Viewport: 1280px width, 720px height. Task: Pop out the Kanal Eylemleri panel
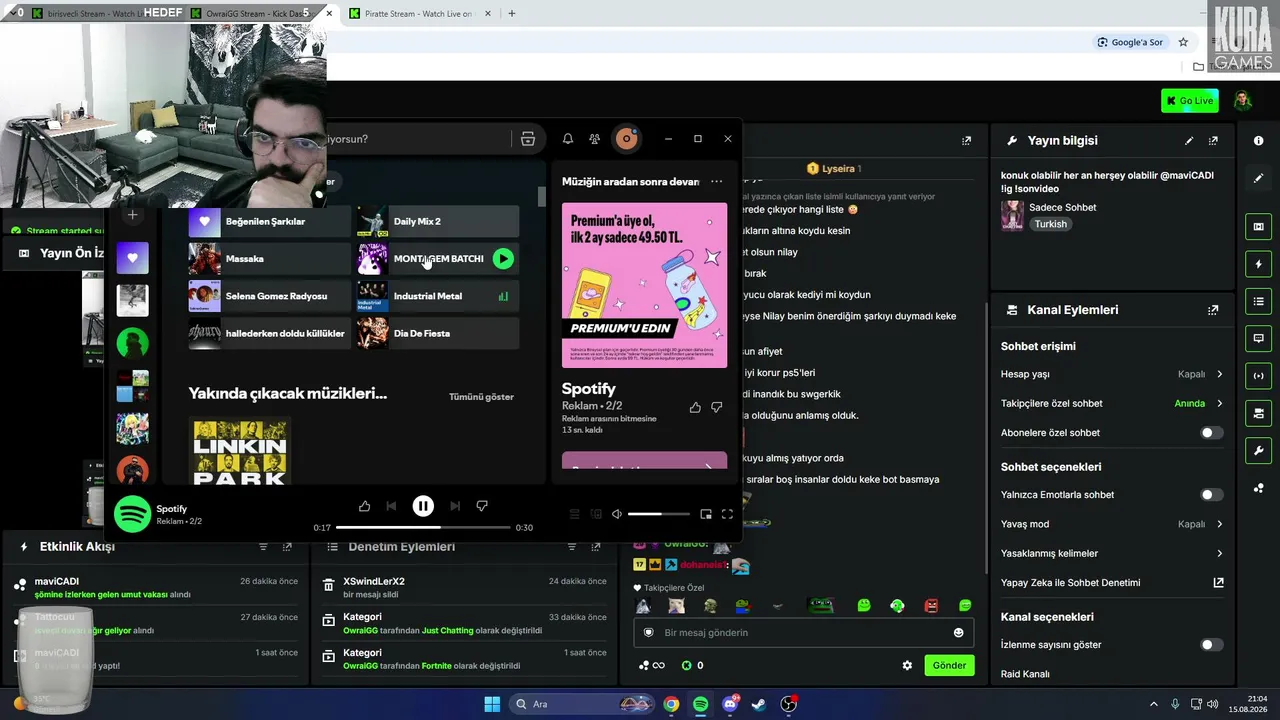coord(1213,310)
